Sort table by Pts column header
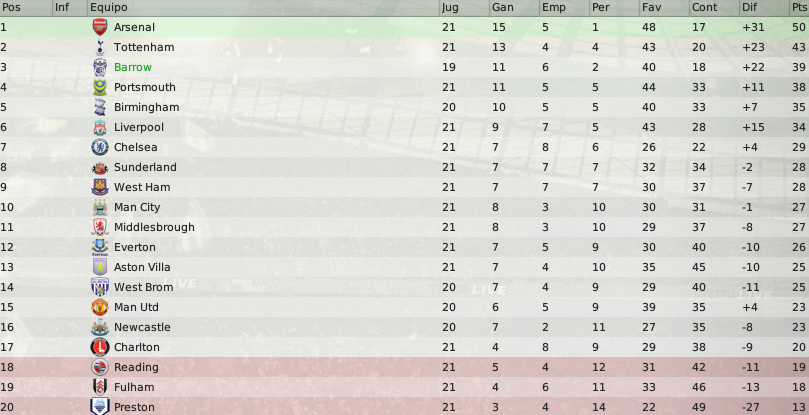The width and height of the screenshot is (809, 415). point(800,8)
